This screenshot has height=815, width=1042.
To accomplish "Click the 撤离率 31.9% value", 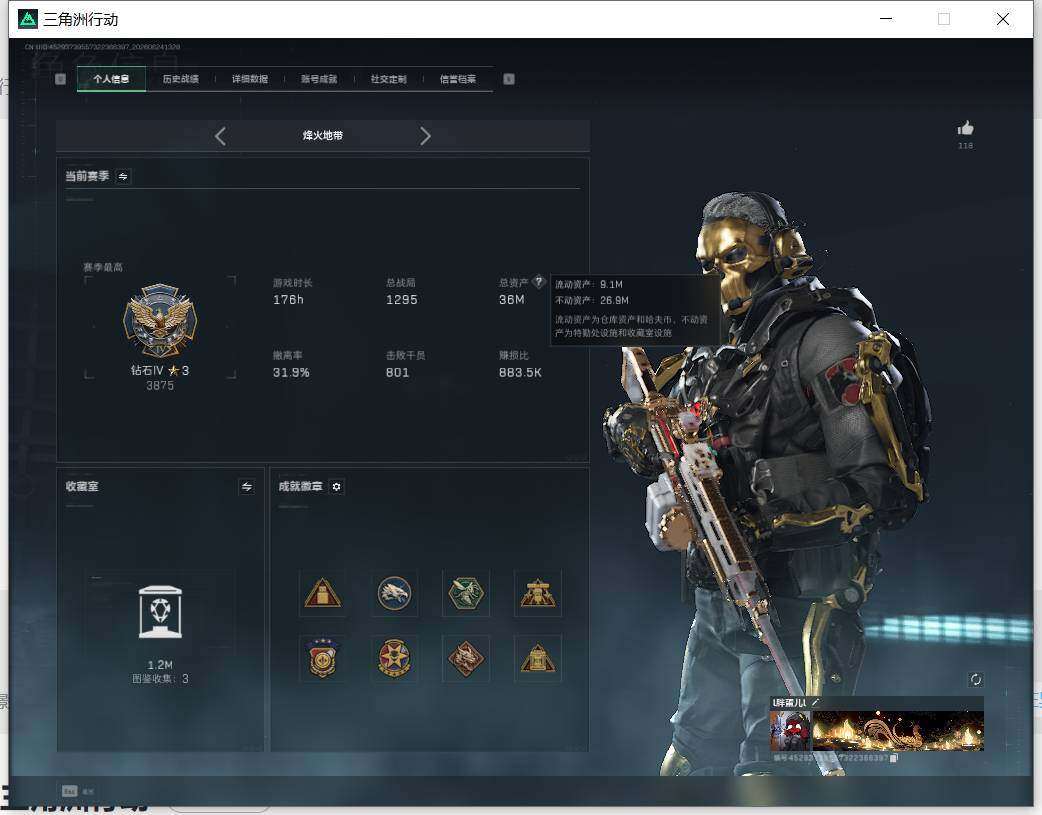I will pos(291,372).
